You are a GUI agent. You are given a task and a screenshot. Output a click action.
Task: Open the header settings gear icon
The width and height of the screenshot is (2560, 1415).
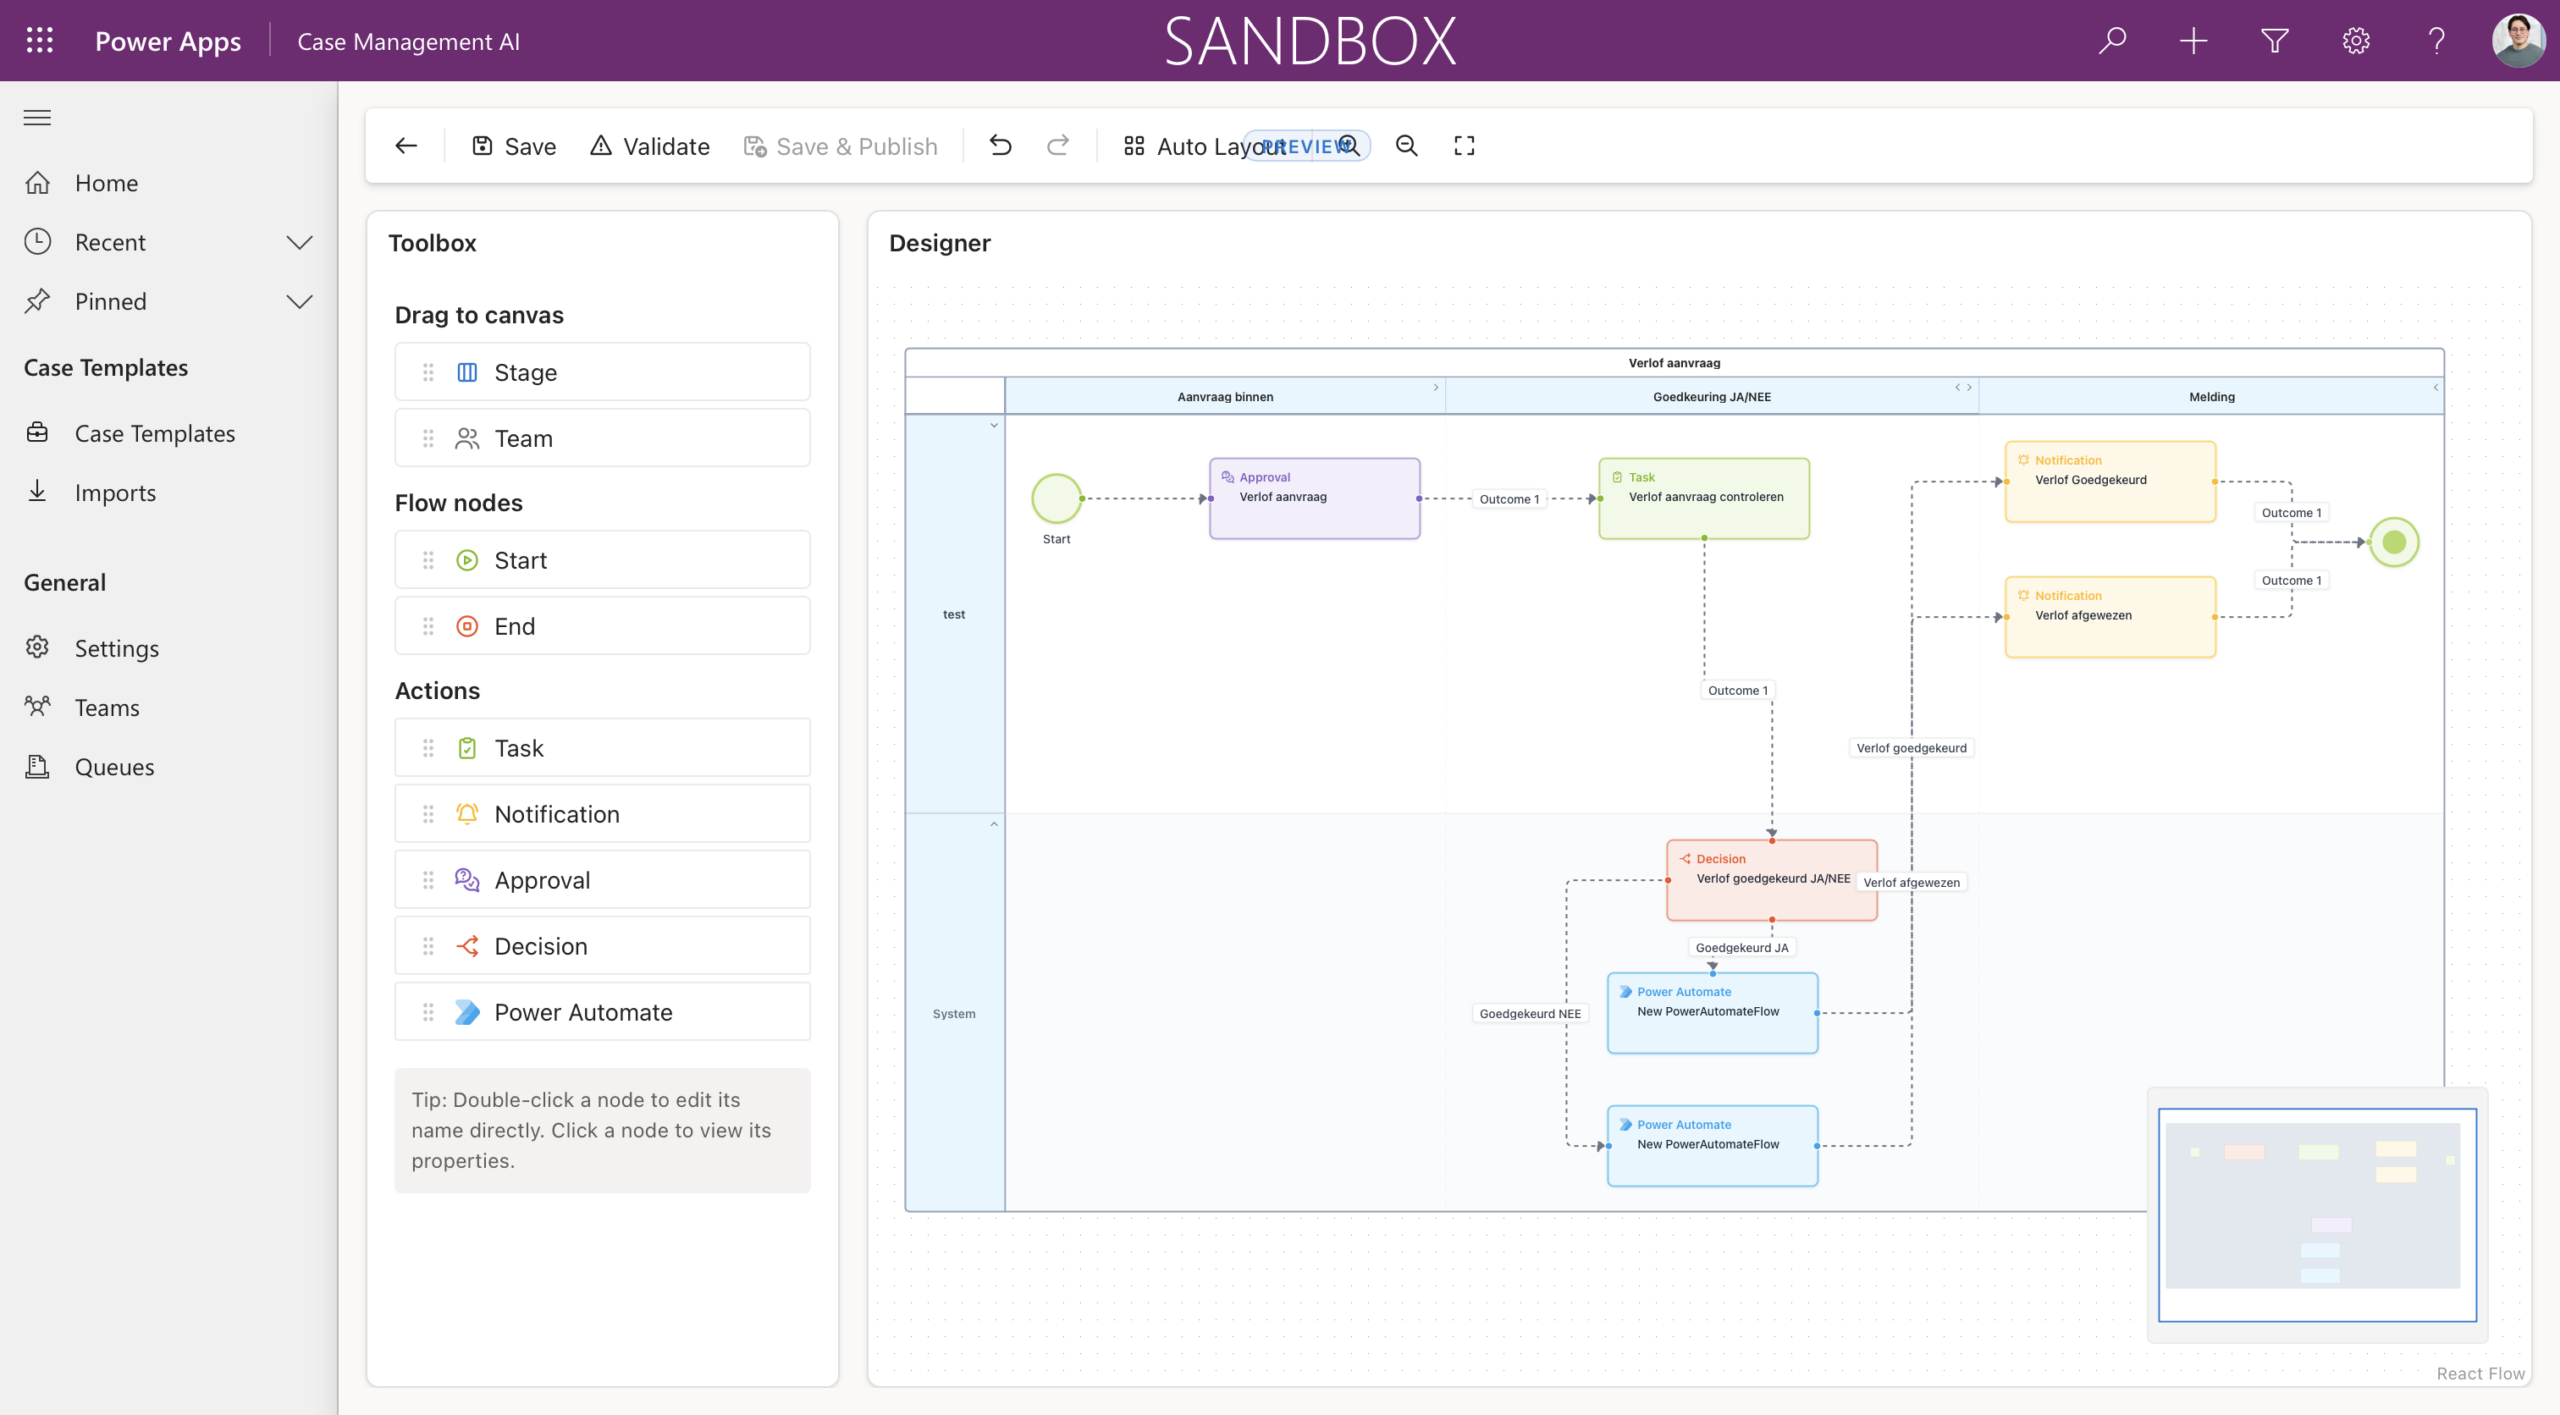point(2355,41)
